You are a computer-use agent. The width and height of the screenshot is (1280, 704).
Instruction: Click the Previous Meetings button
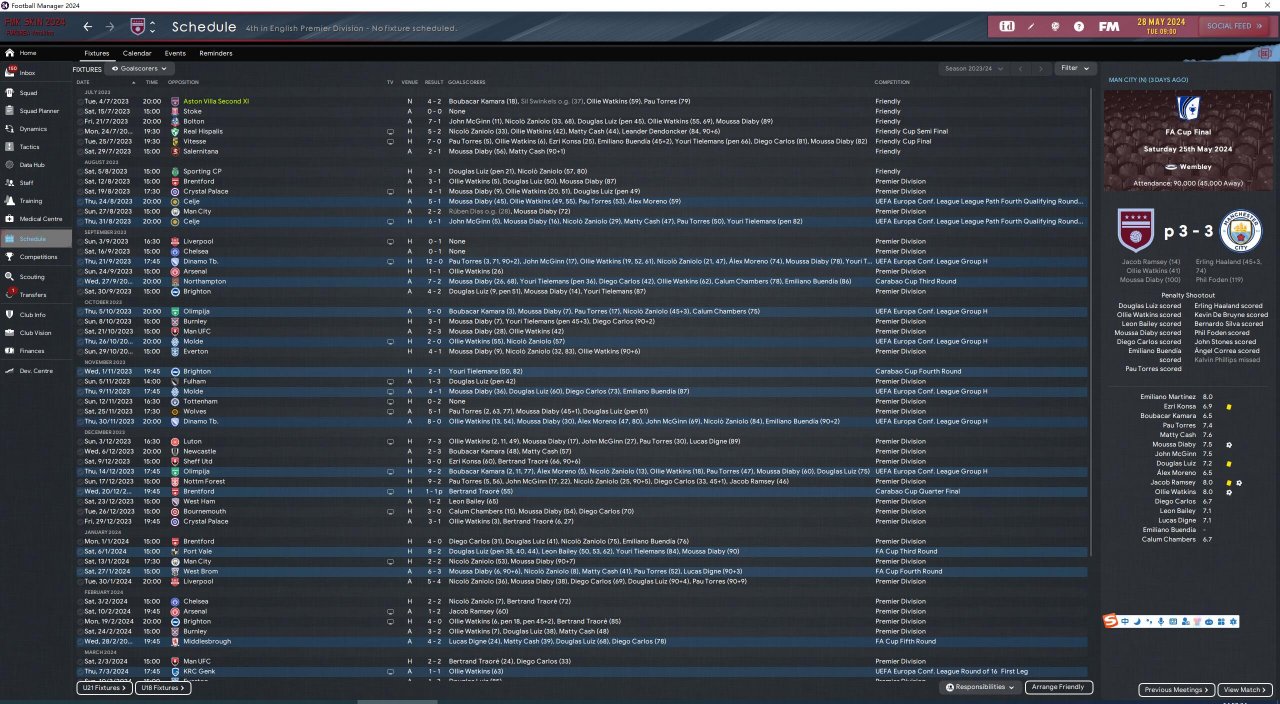pos(1176,690)
